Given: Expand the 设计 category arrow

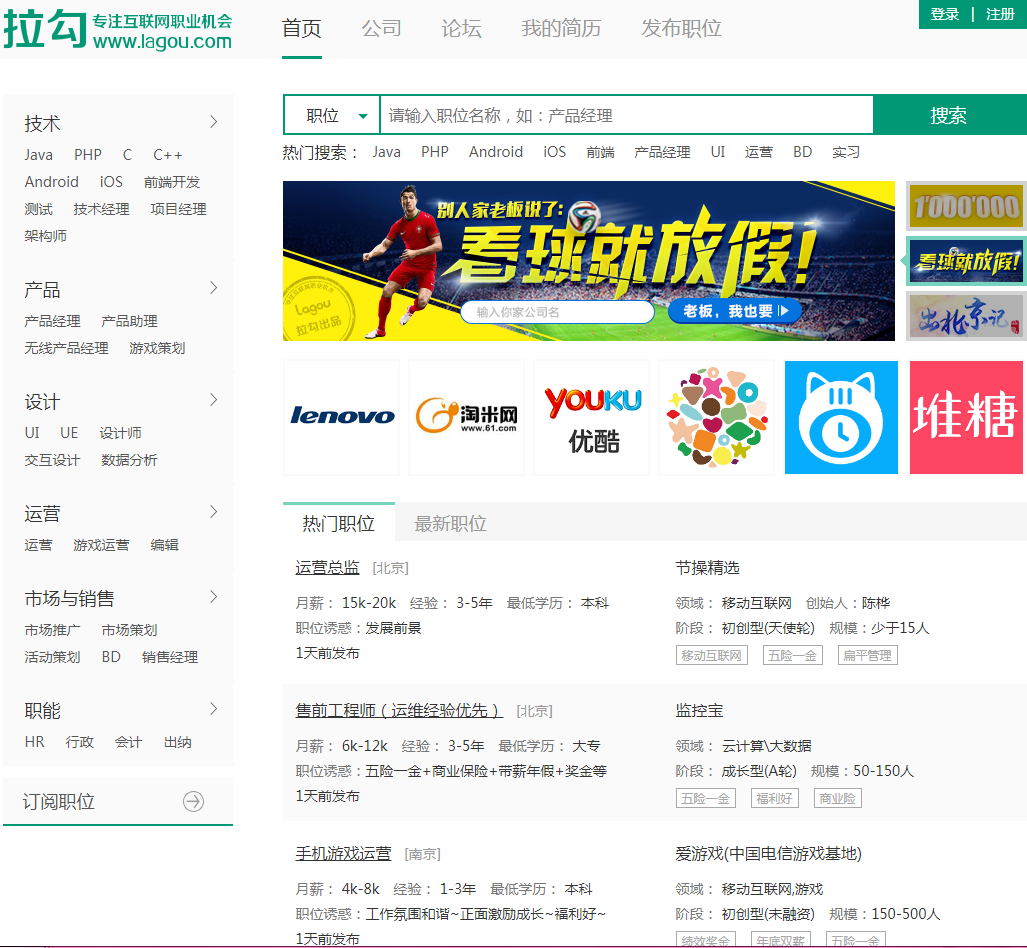Looking at the screenshot, I should pos(214,400).
